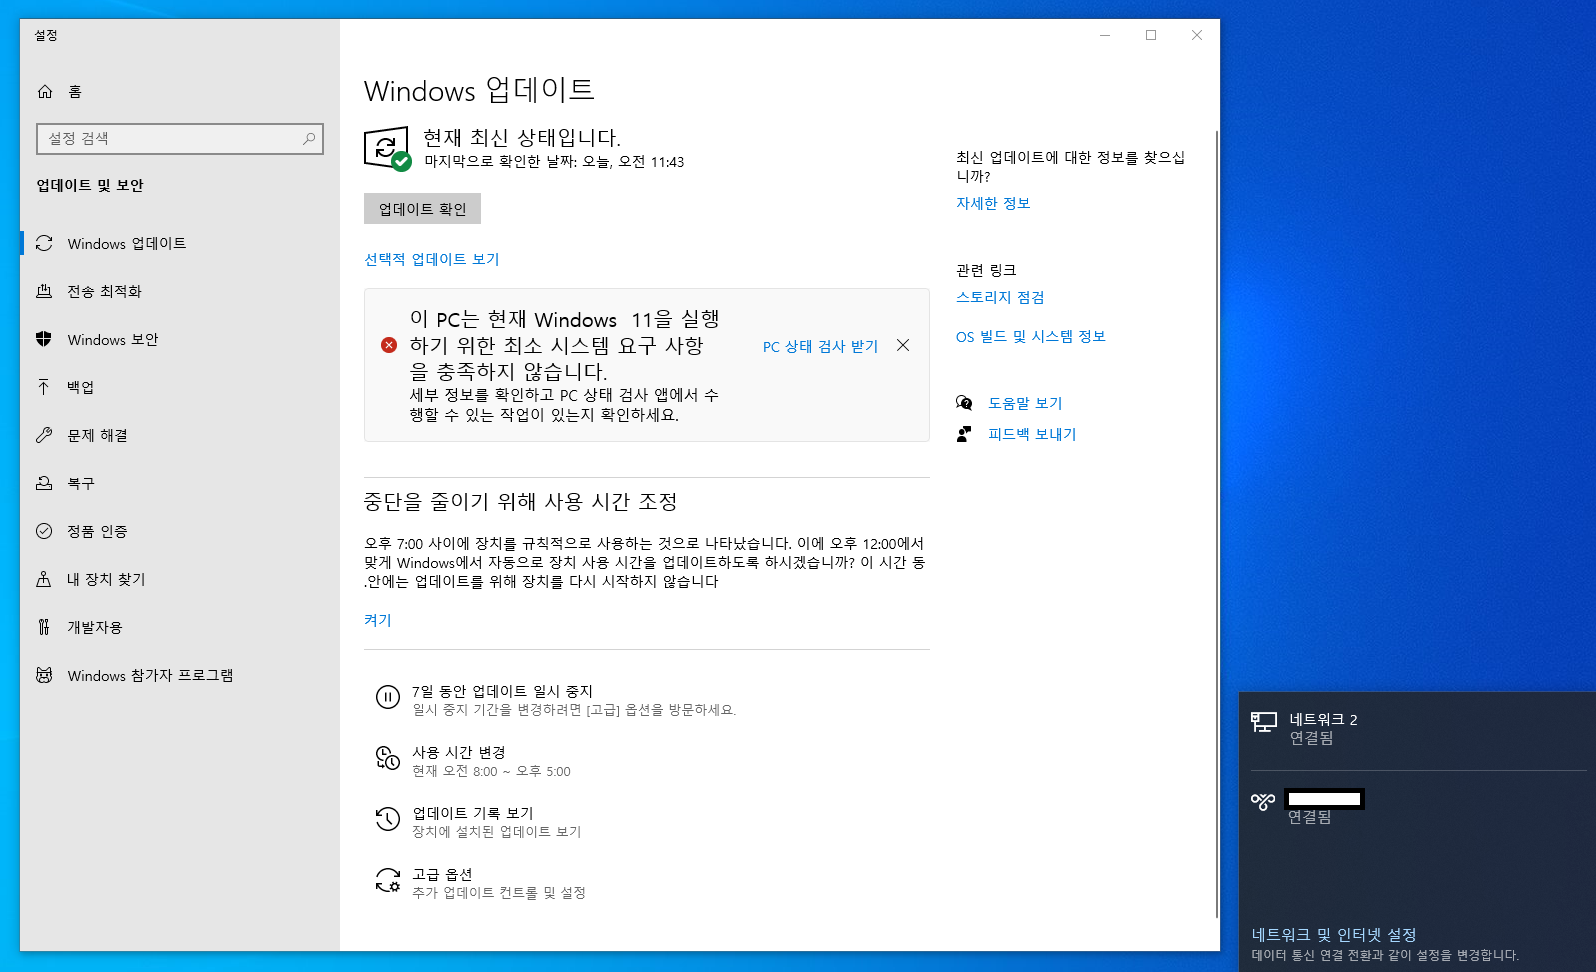Click the history icon for 업데이트 기록 보기

[x=388, y=819]
